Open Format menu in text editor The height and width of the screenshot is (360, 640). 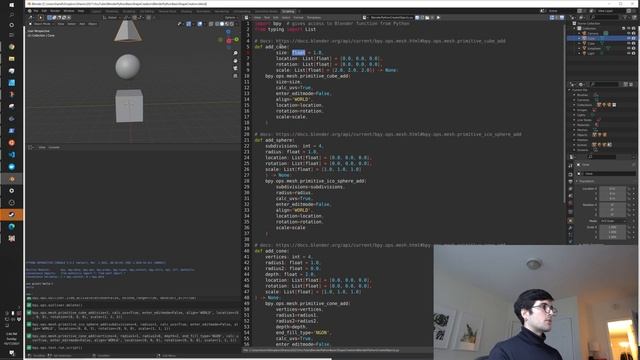(298, 18)
